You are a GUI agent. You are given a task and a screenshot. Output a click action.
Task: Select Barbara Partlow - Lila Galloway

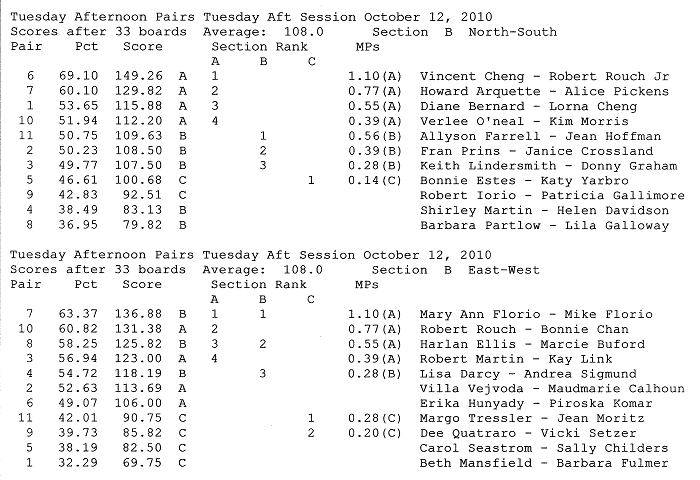(x=544, y=225)
